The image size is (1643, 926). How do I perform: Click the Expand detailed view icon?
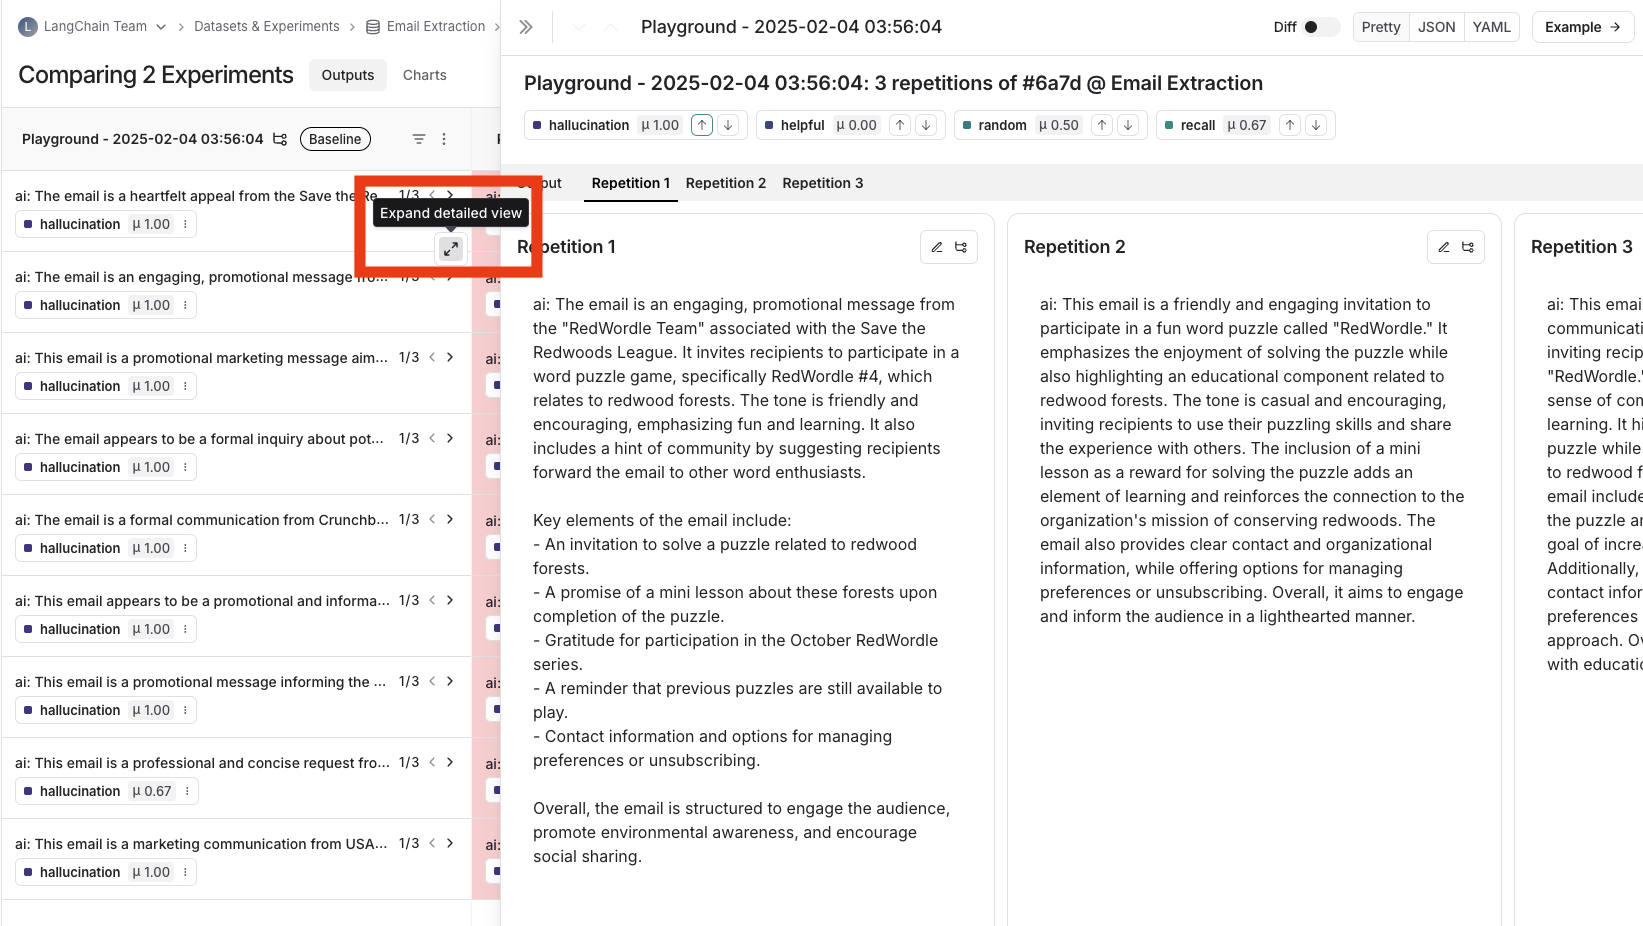(x=450, y=248)
